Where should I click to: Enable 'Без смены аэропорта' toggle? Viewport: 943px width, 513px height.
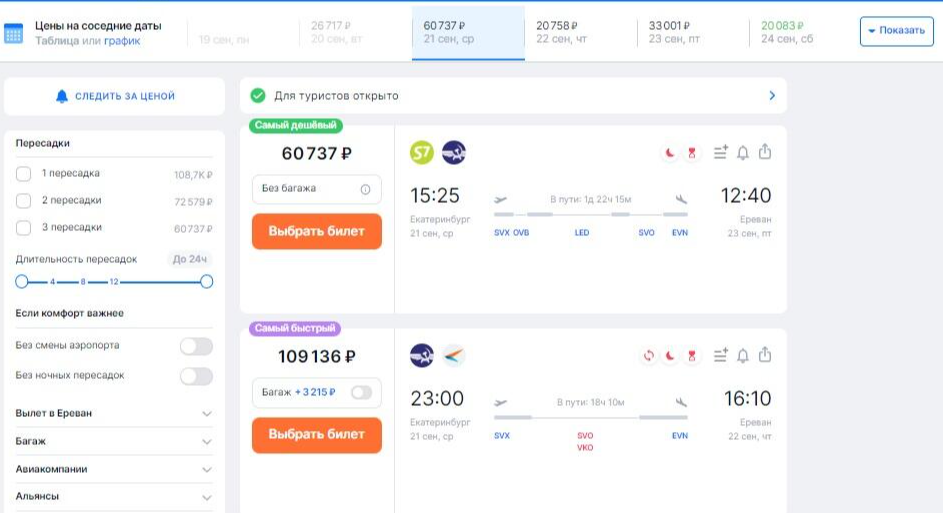(x=196, y=346)
